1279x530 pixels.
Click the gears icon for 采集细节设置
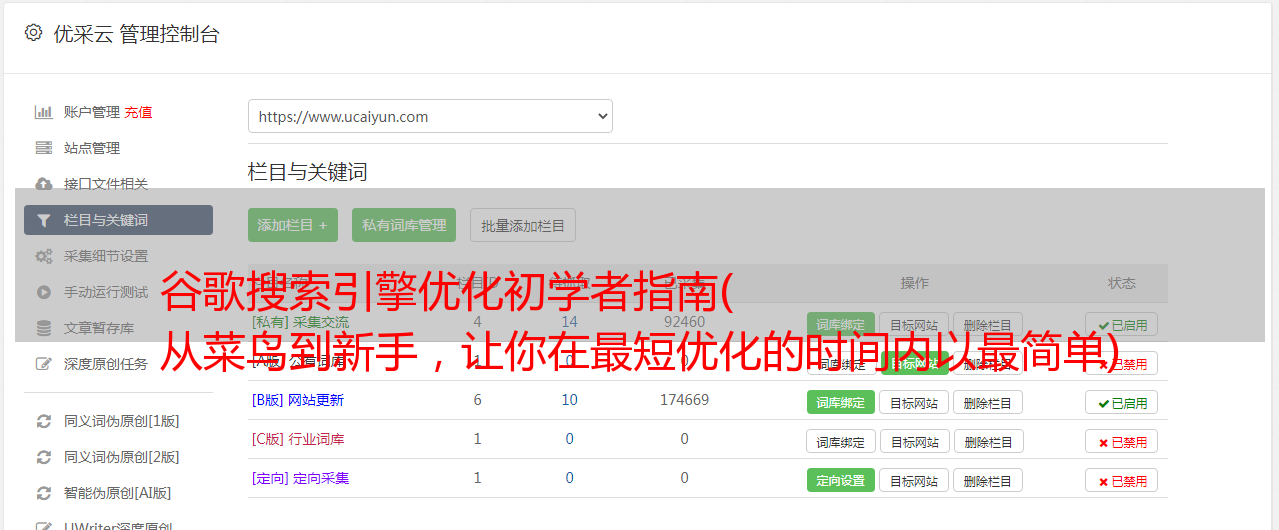click(44, 256)
